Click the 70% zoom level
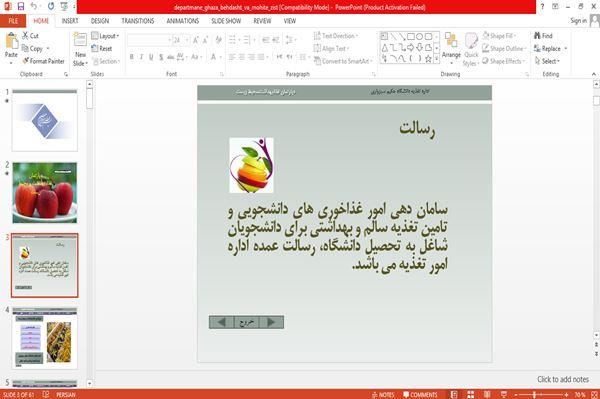The width and height of the screenshot is (600, 399). (x=580, y=394)
